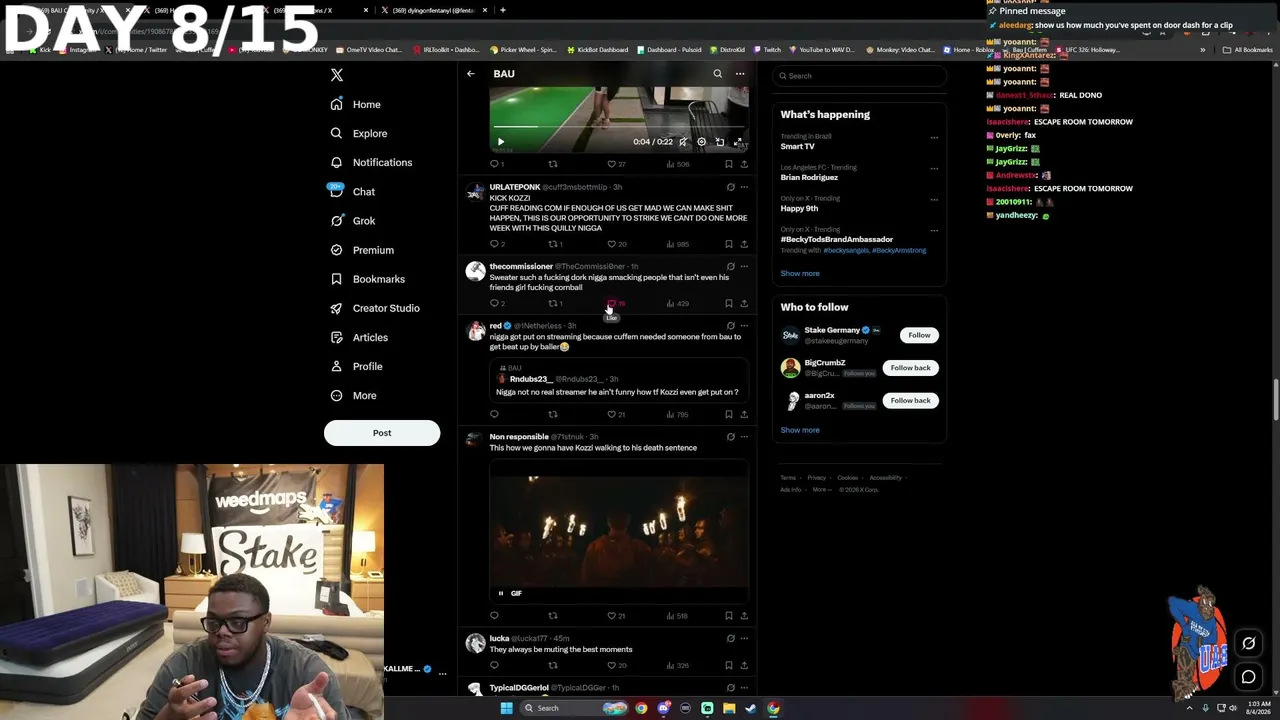
Task: Like lucka's muting post
Action: pyautogui.click(x=617, y=665)
